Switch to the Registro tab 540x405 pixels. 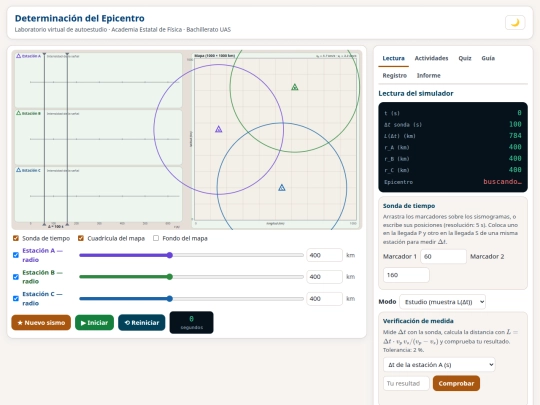[x=395, y=75]
